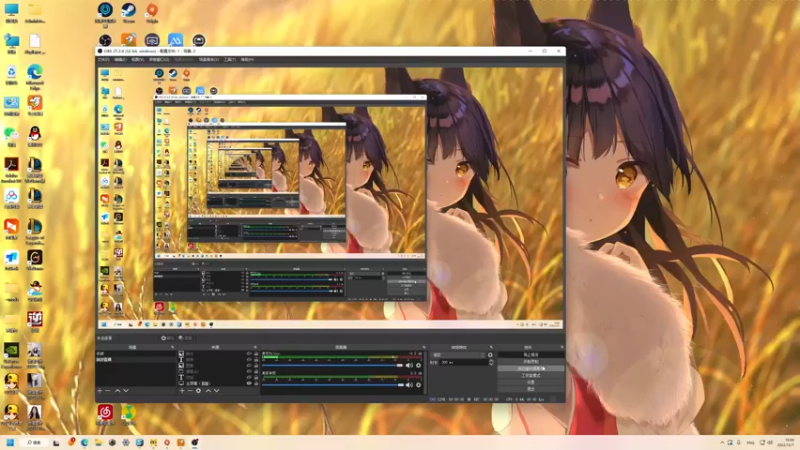Open transition properties gear in Scene Transitions panel
This screenshot has width=800, height=450.
point(490,355)
